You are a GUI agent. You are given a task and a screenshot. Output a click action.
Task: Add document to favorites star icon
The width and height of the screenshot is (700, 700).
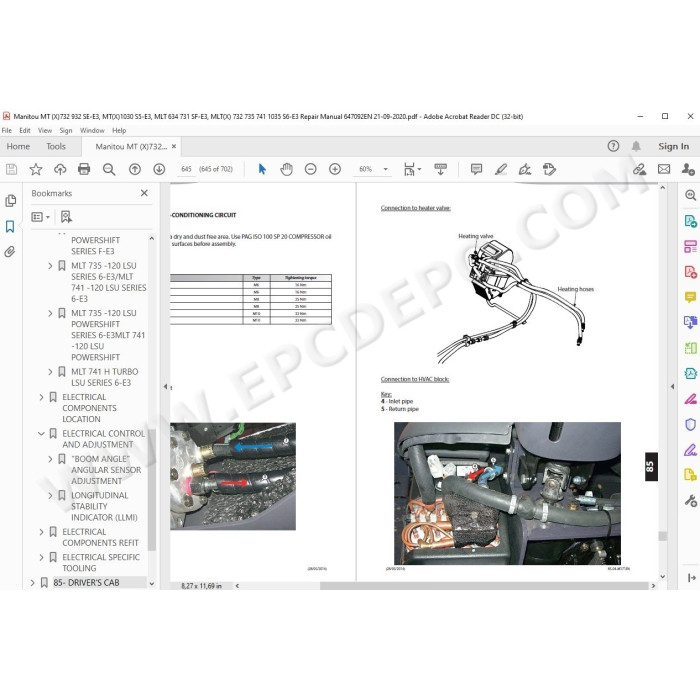36,169
